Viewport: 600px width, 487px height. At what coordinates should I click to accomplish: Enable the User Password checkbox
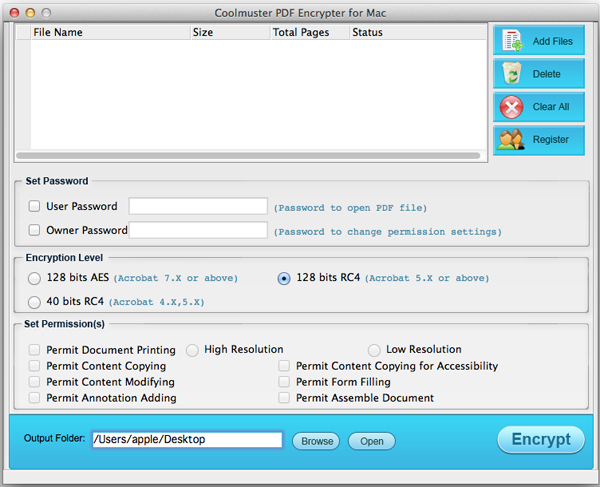point(34,206)
